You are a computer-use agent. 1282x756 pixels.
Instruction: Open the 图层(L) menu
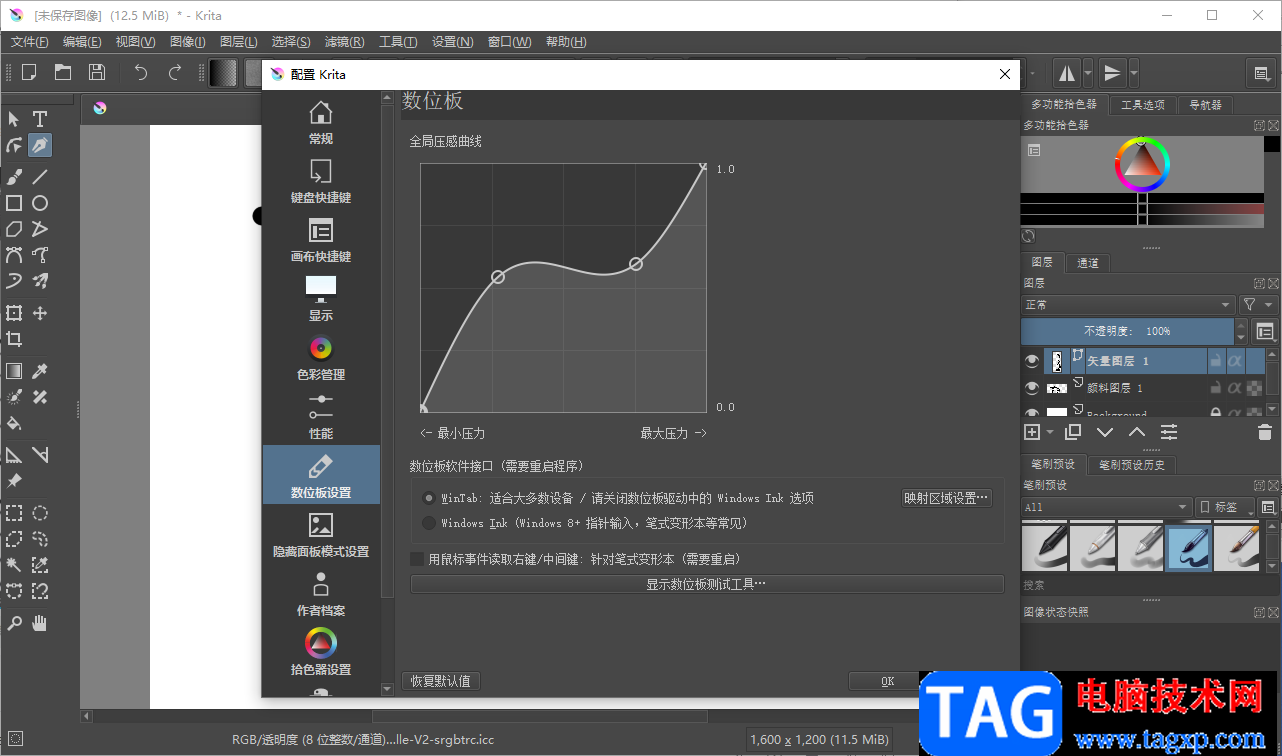tap(238, 42)
